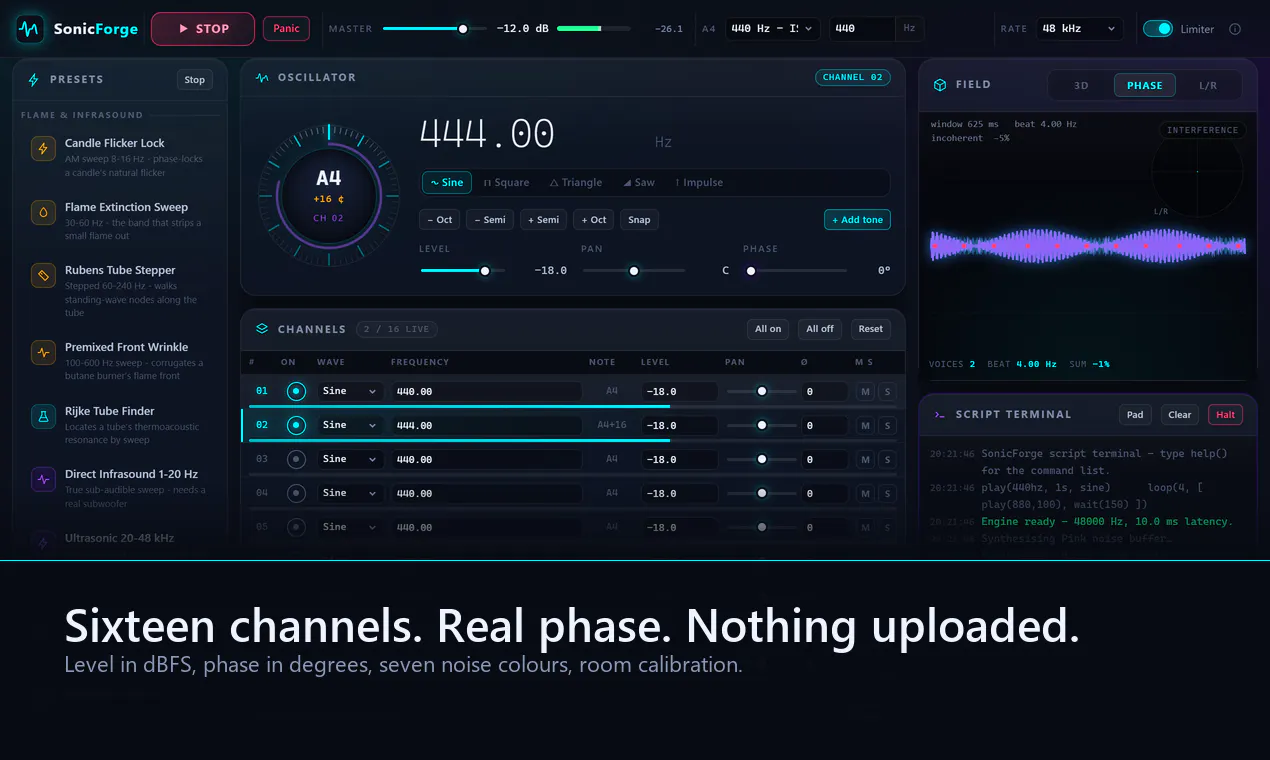Mute channel 01 with M button
The height and width of the screenshot is (760, 1270).
point(866,392)
